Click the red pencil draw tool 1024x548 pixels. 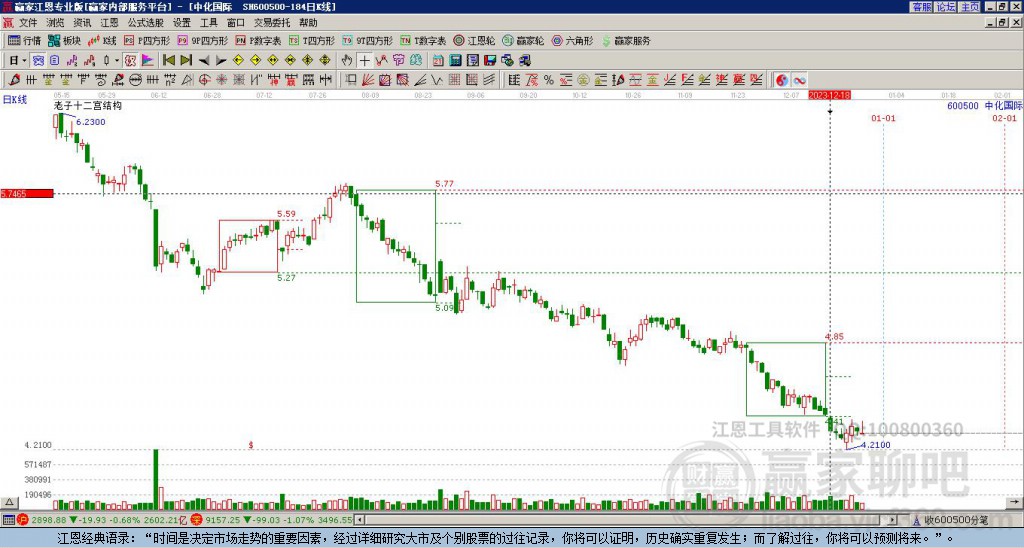coord(14,80)
